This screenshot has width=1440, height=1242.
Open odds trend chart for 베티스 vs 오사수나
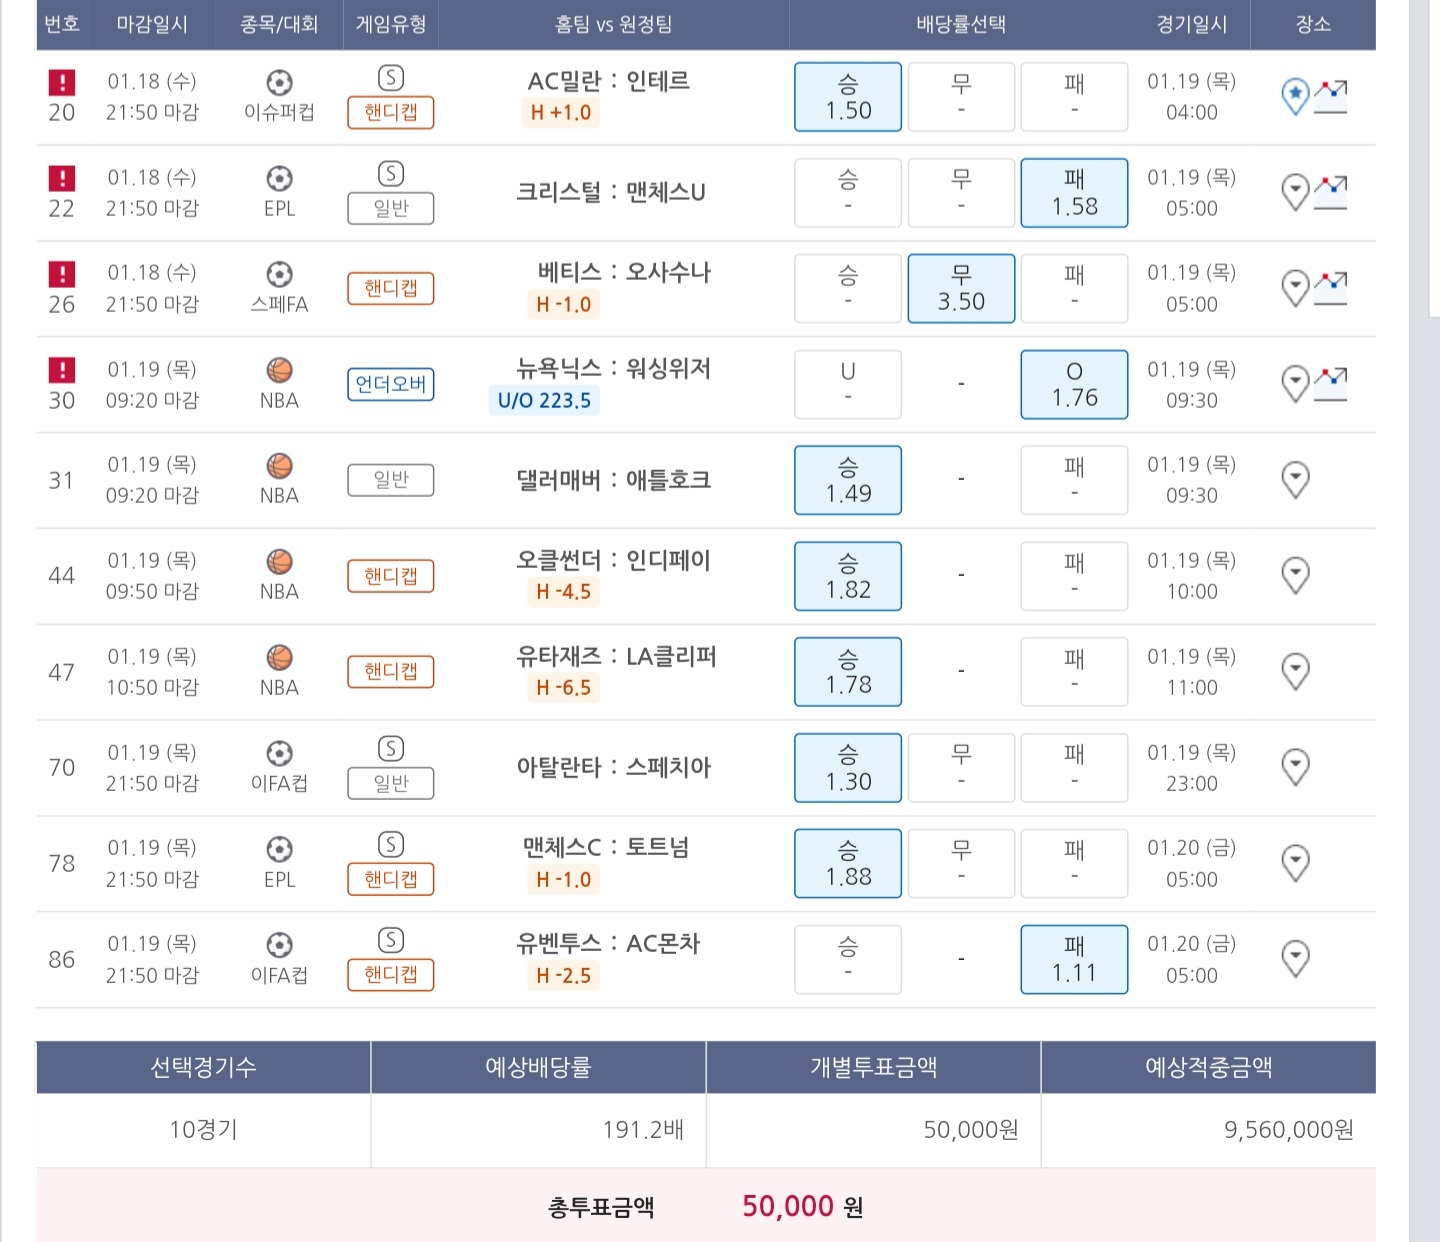[1330, 288]
